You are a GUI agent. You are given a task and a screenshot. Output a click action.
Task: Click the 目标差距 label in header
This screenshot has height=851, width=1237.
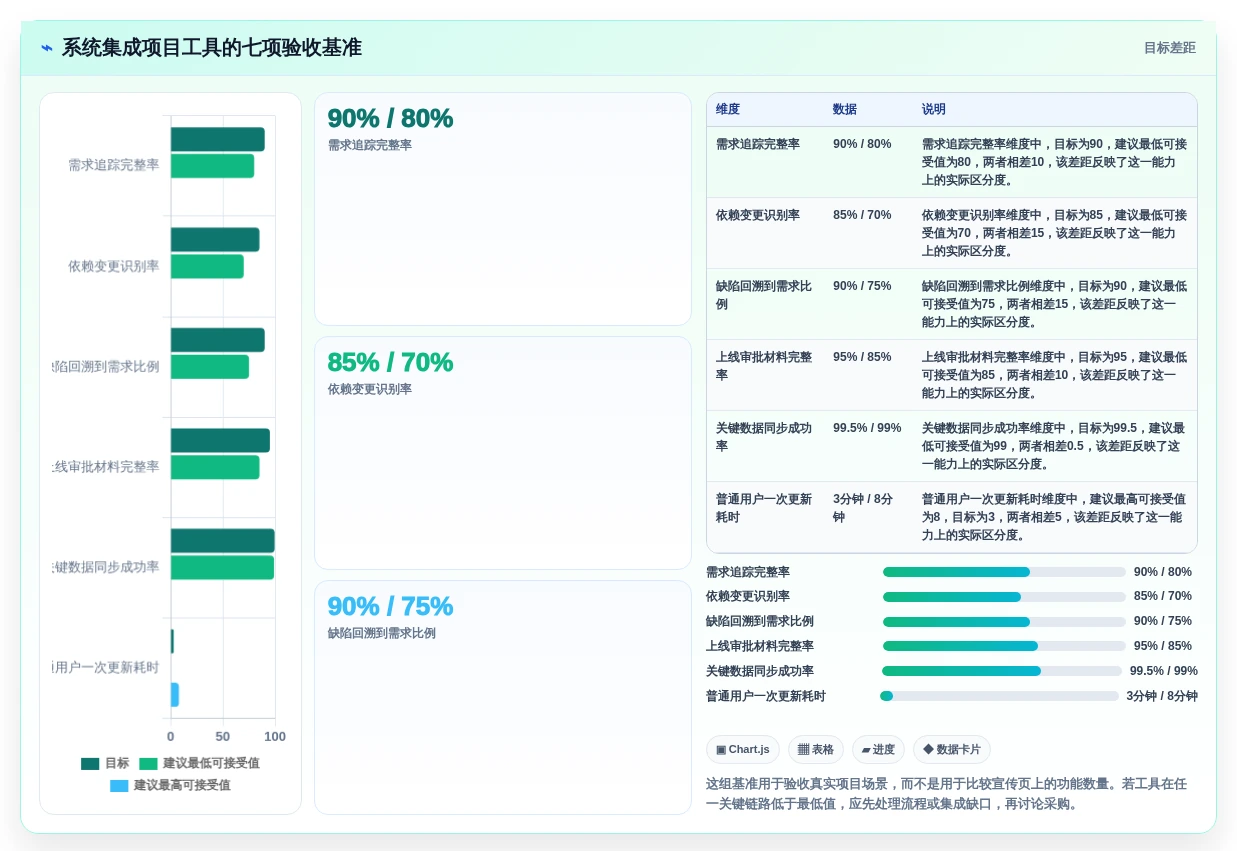click(x=1169, y=48)
